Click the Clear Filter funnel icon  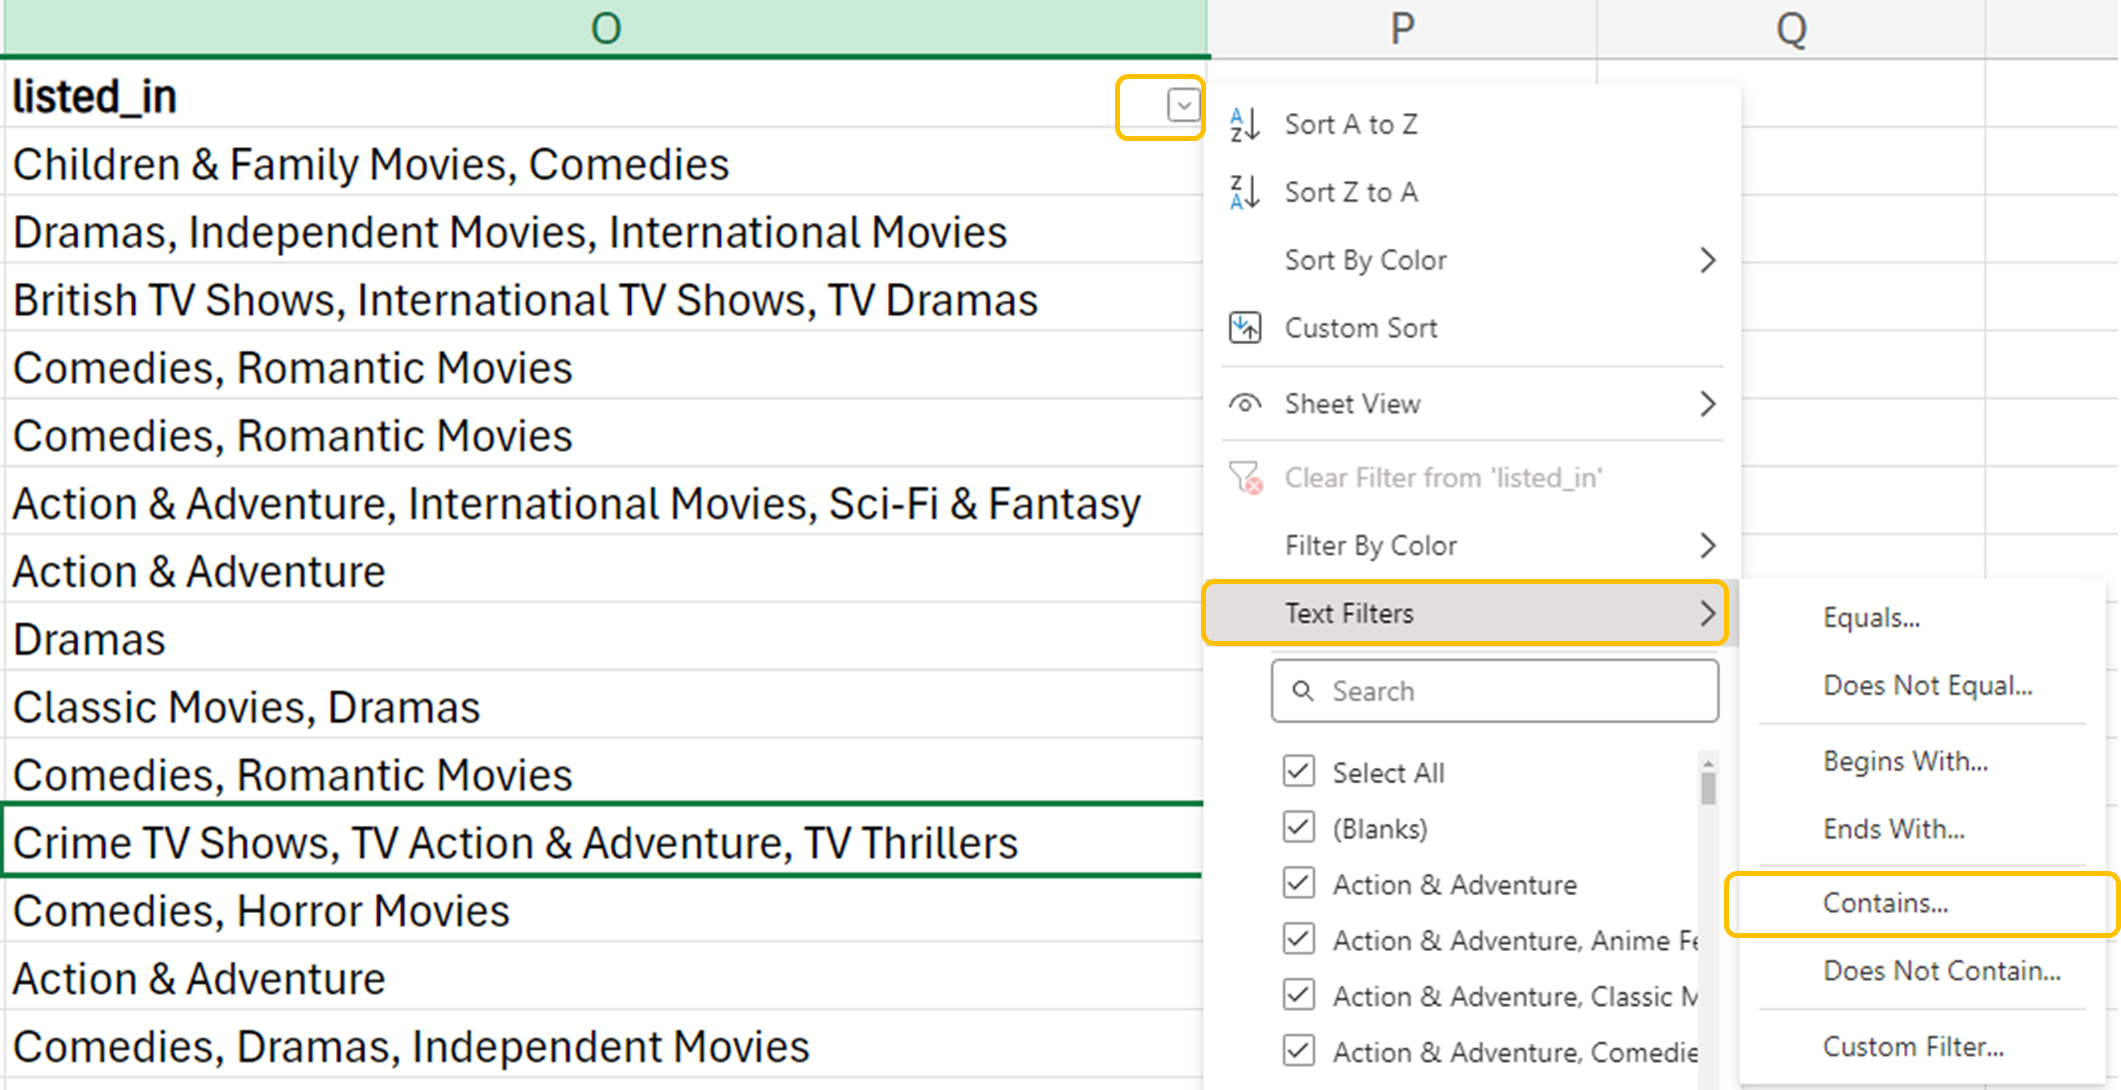pos(1245,478)
